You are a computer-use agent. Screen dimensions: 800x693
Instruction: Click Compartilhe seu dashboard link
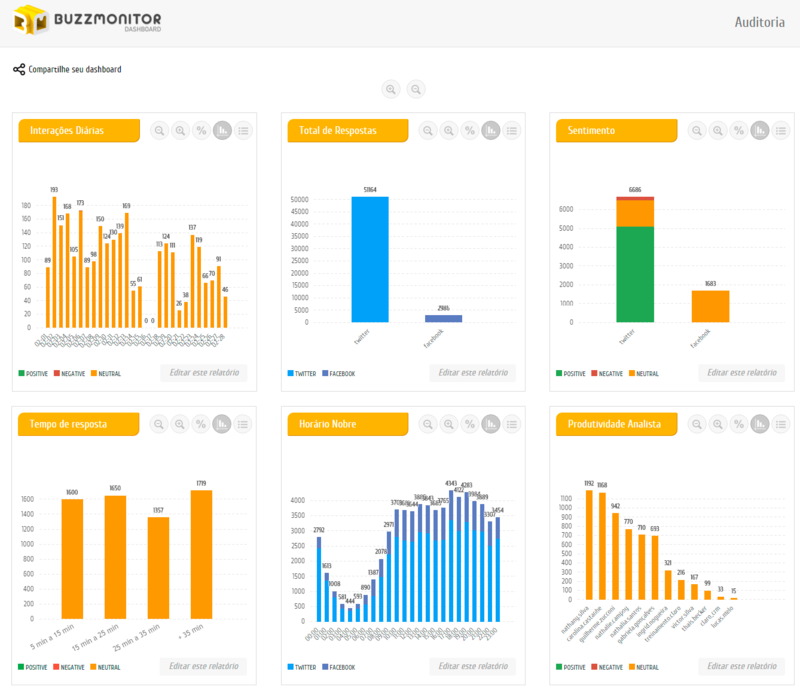[x=75, y=70]
